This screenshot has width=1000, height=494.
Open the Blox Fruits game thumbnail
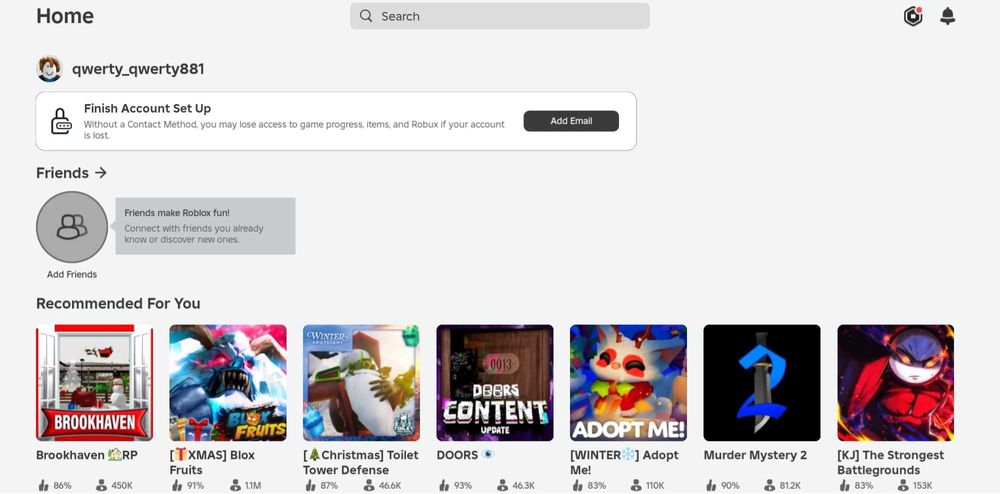228,383
